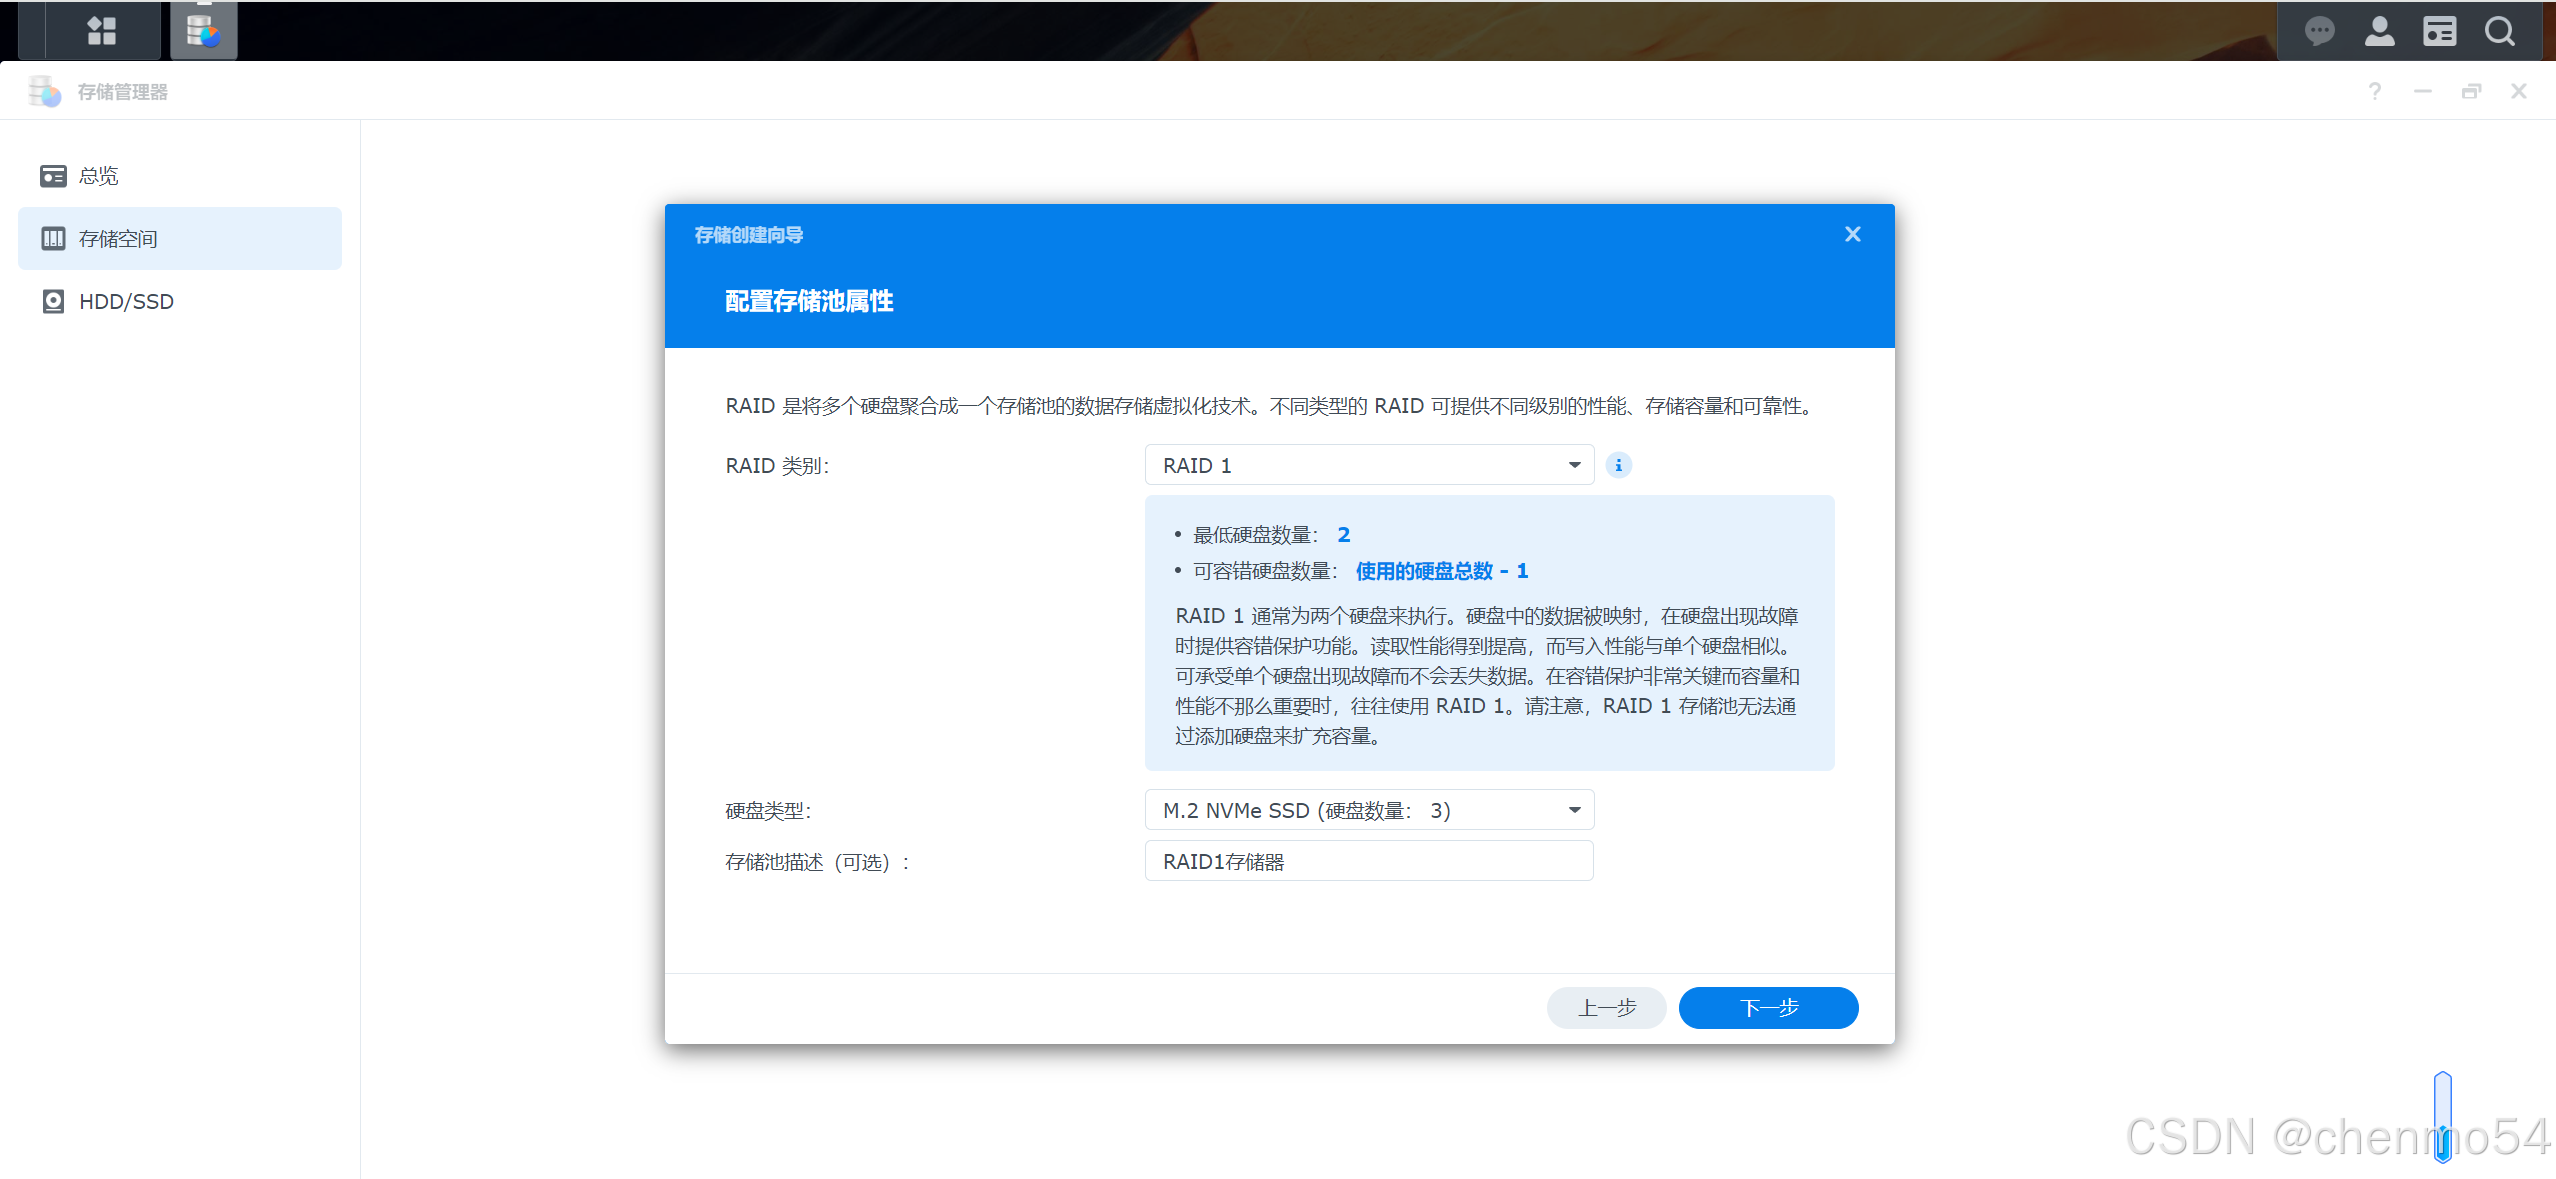Click the search magnifier icon
The height and width of the screenshot is (1179, 2556).
[2499, 32]
